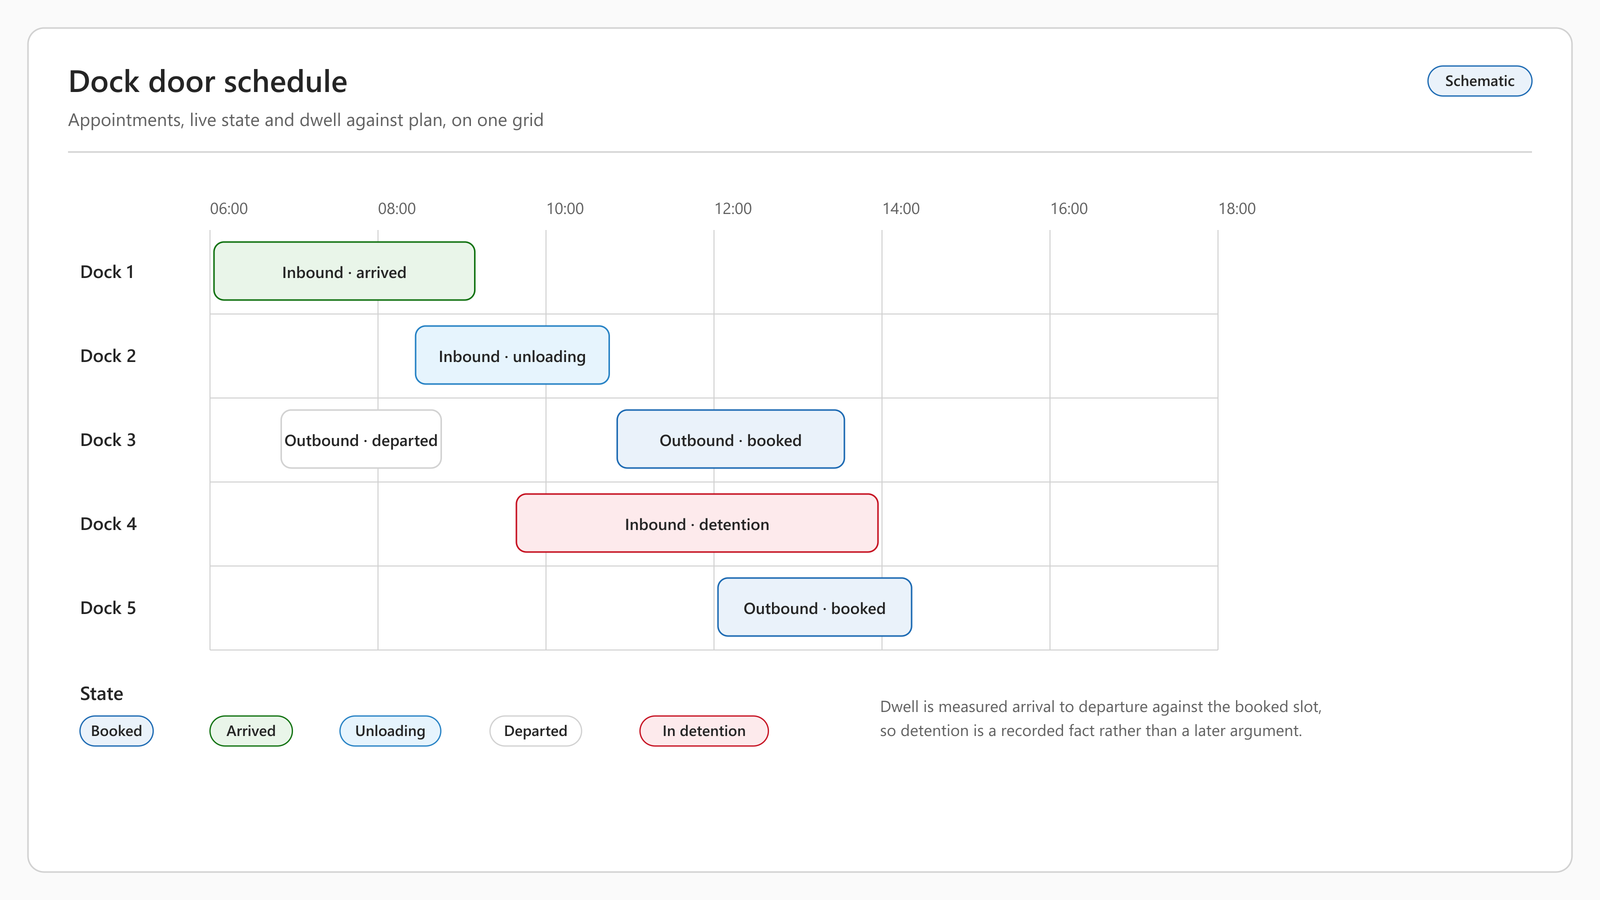Select the Outbound · booked block on Dock 5

tap(814, 607)
